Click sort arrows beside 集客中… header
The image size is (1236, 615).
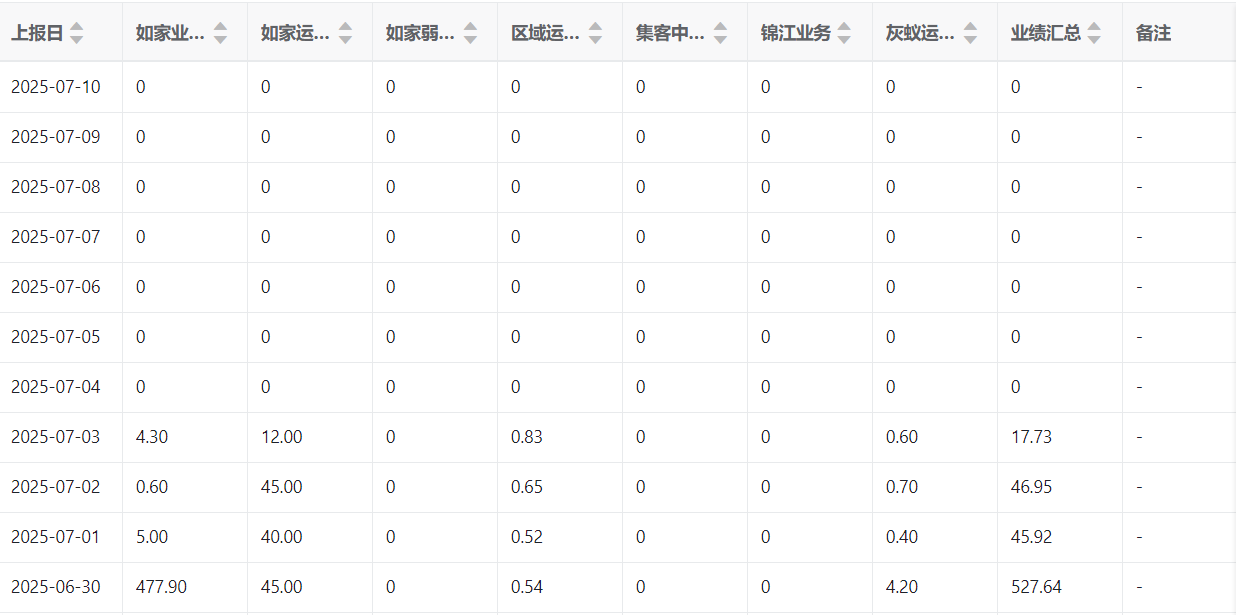721,33
